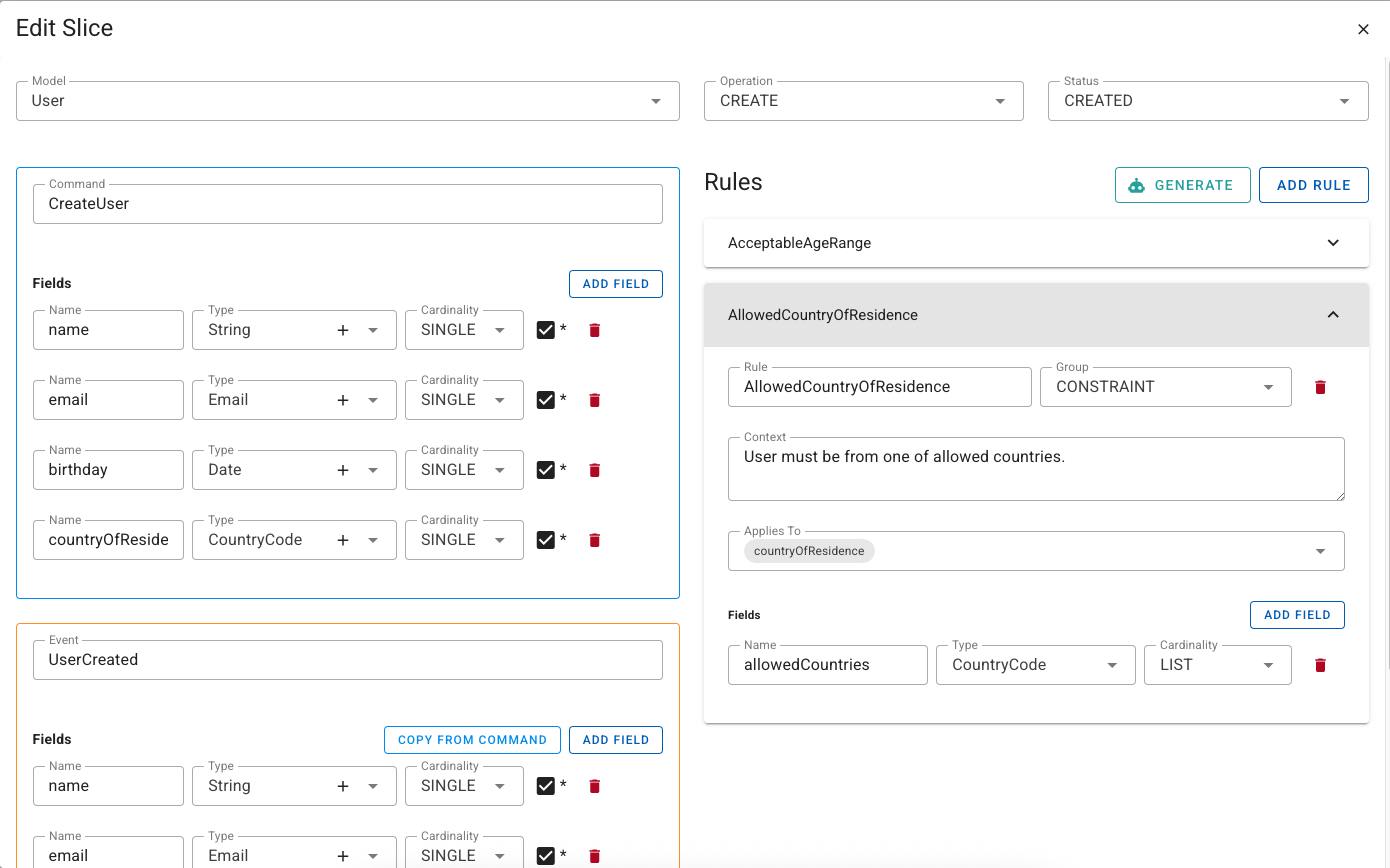
Task: Delete the AllowedCountryOfResidence rule
Action: click(1320, 387)
